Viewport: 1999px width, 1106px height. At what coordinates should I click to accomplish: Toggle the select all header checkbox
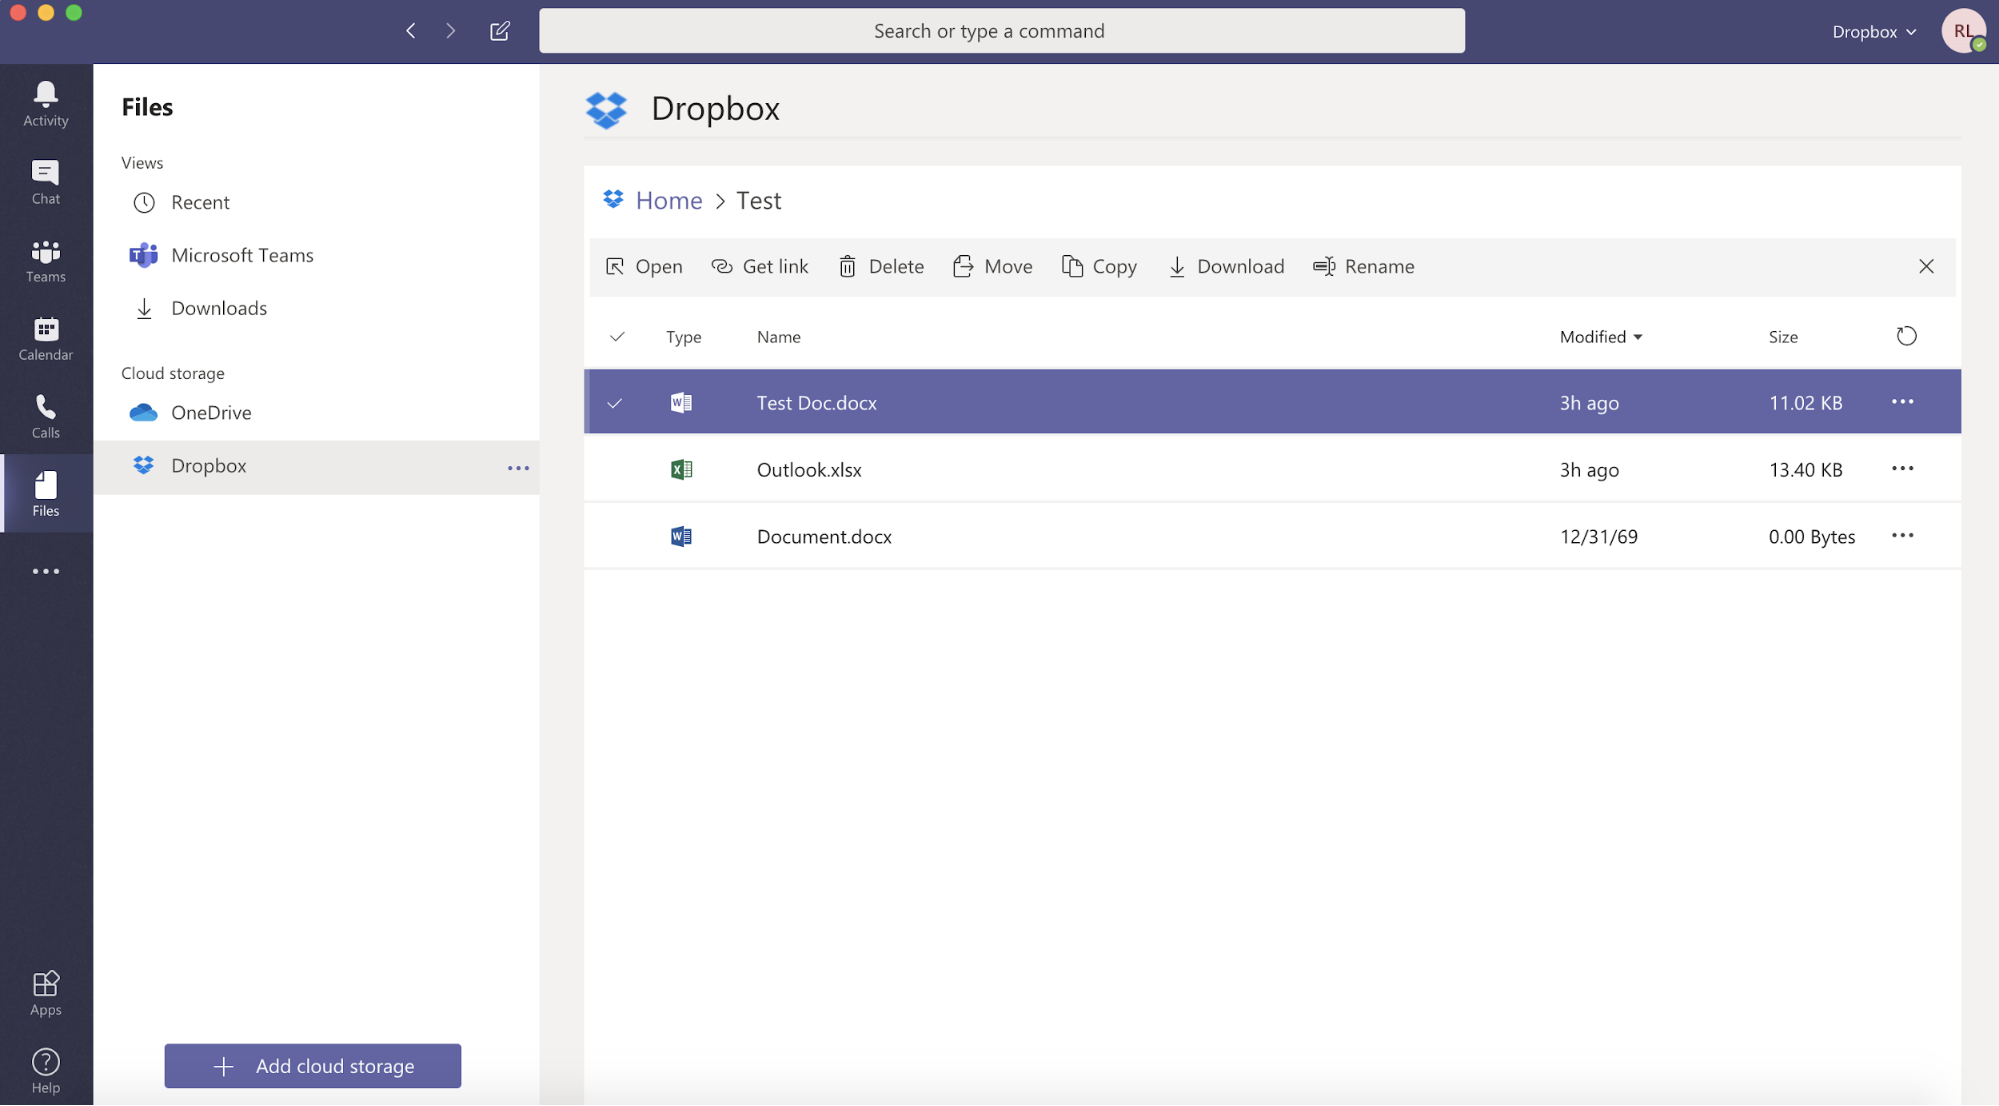click(617, 337)
